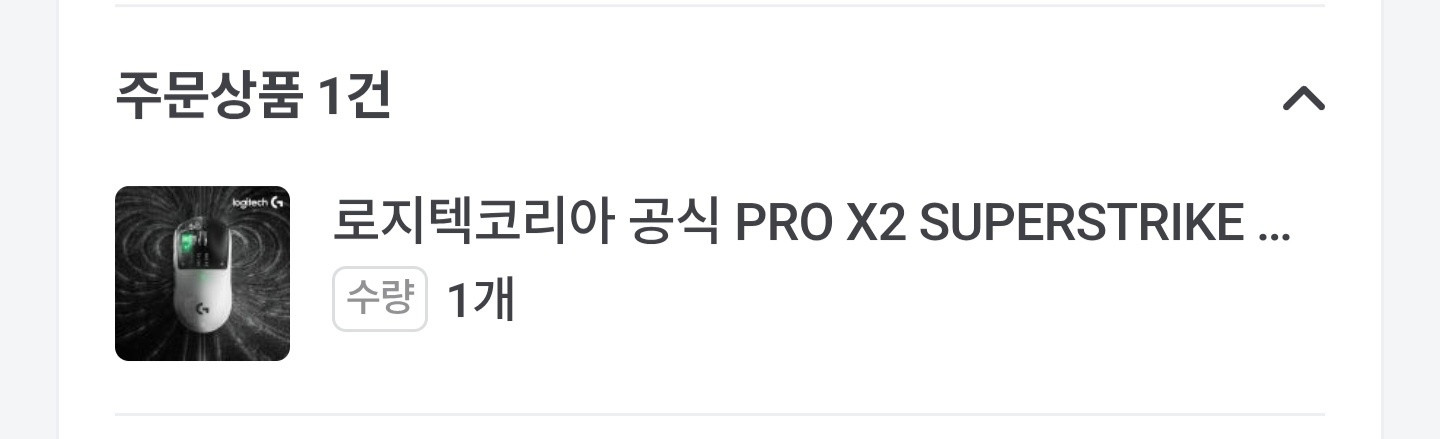
Task: Click the PRO X2 SUPERSTRIKE text
Action: [989, 225]
